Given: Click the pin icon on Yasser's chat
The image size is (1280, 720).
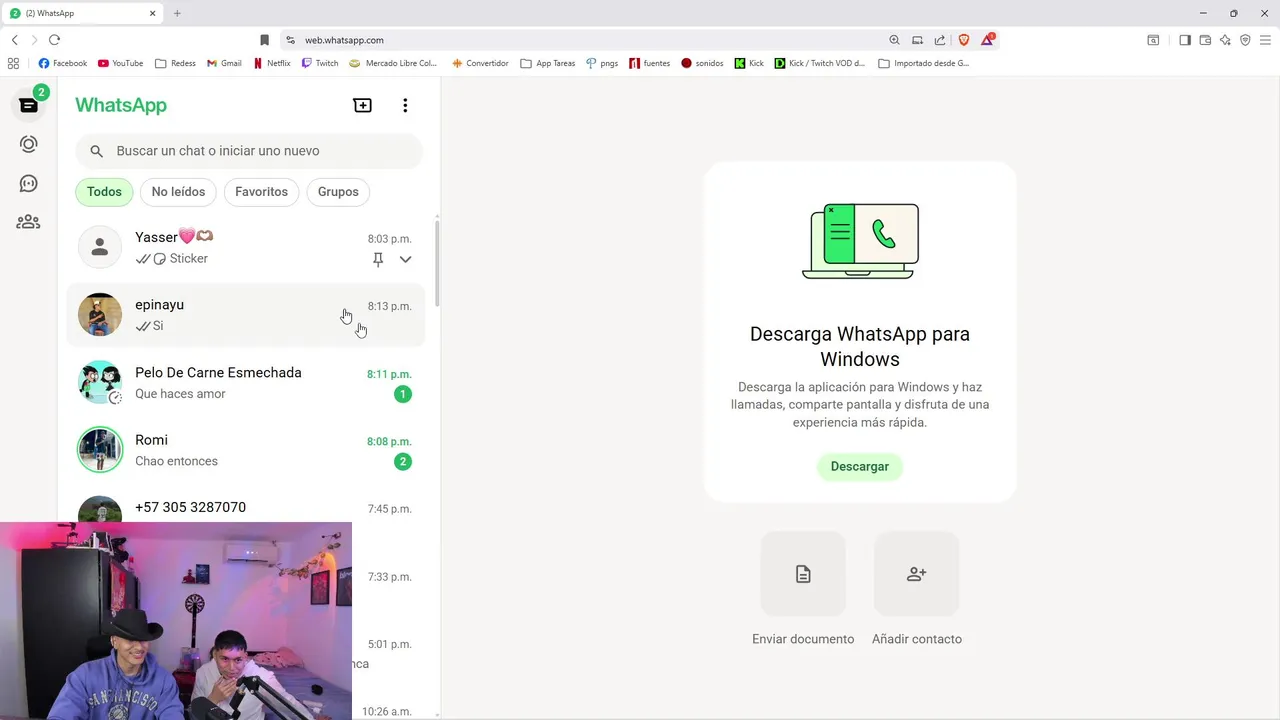Looking at the screenshot, I should 378,259.
